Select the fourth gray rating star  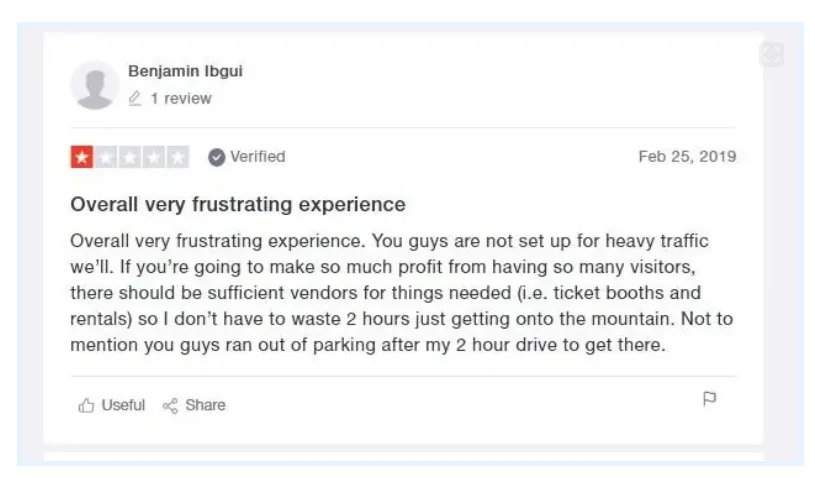(153, 157)
